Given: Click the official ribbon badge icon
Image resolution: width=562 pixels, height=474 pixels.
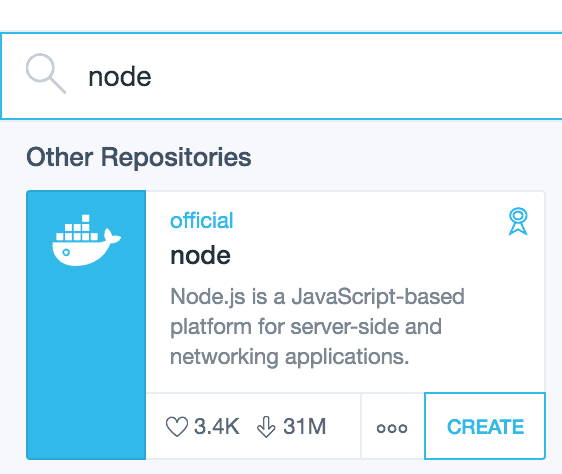Looking at the screenshot, I should pyautogui.click(x=518, y=221).
